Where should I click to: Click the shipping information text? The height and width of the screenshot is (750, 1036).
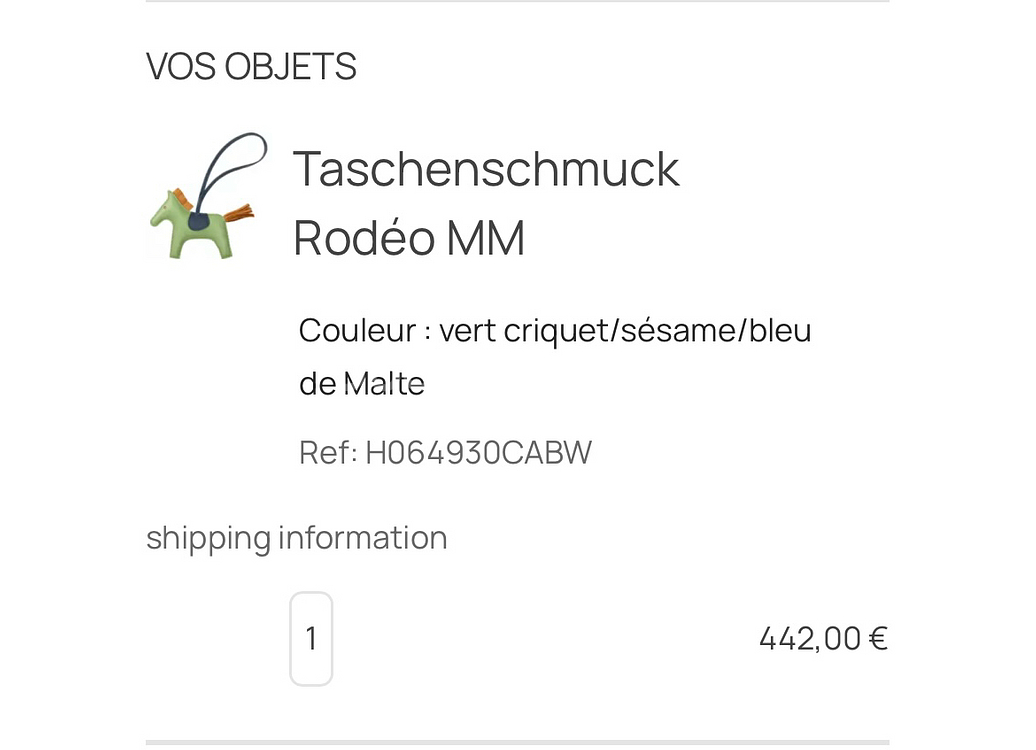296,538
